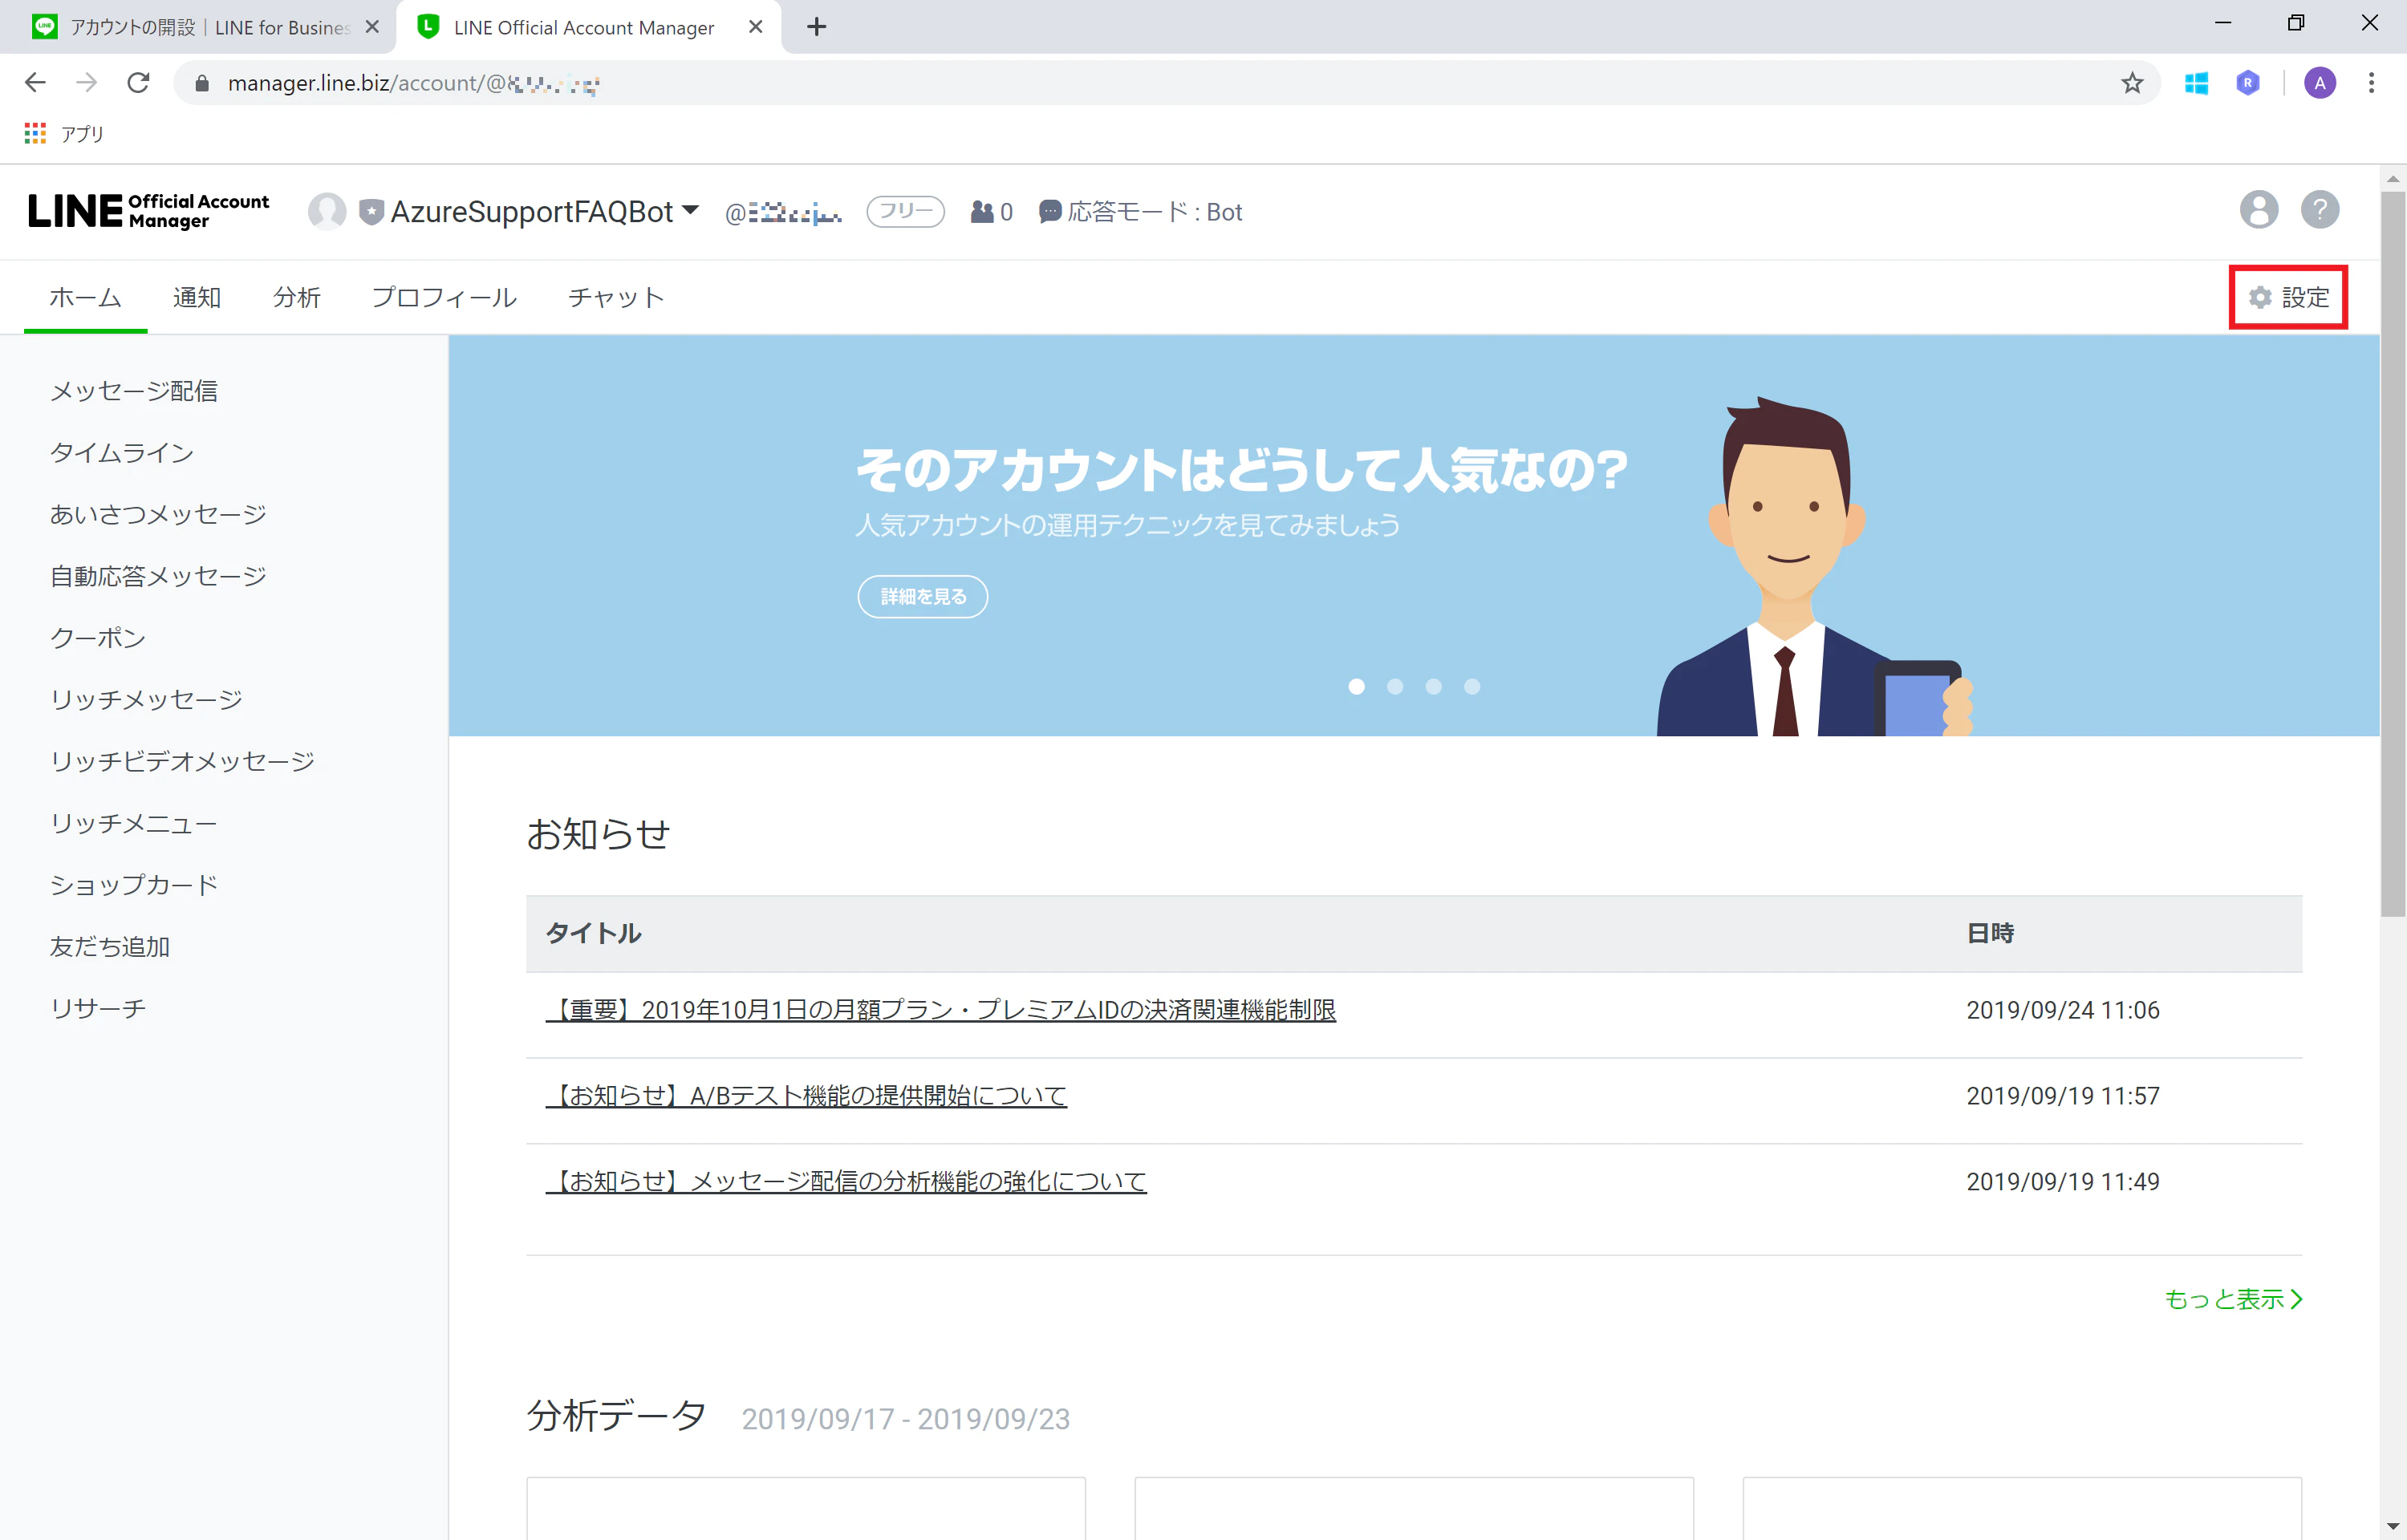The width and height of the screenshot is (2407, 1540).
Task: Open the メッセージ配信の分析機能 announcement link
Action: pyautogui.click(x=846, y=1182)
